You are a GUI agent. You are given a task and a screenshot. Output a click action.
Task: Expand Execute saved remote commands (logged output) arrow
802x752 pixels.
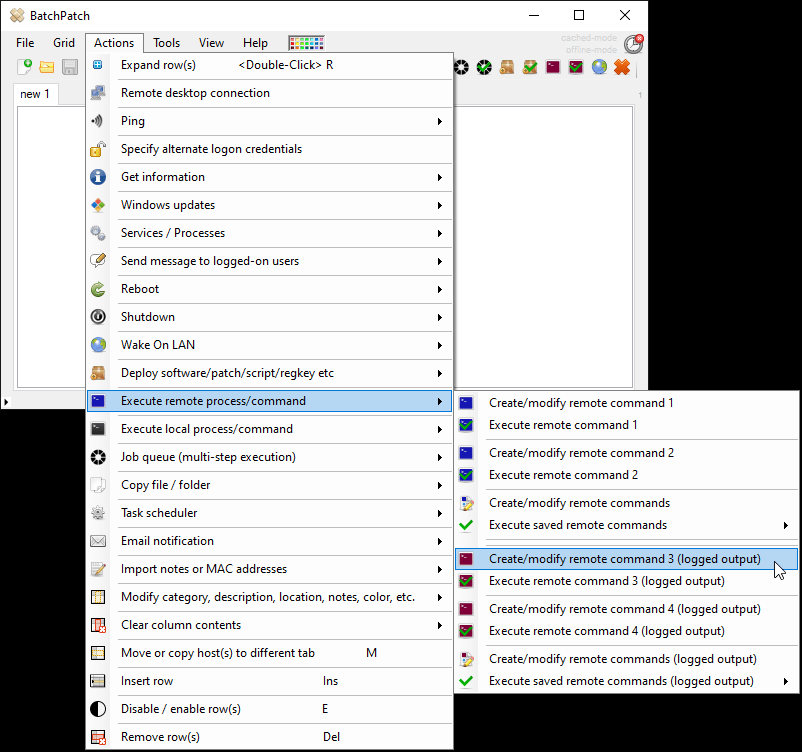tap(786, 681)
